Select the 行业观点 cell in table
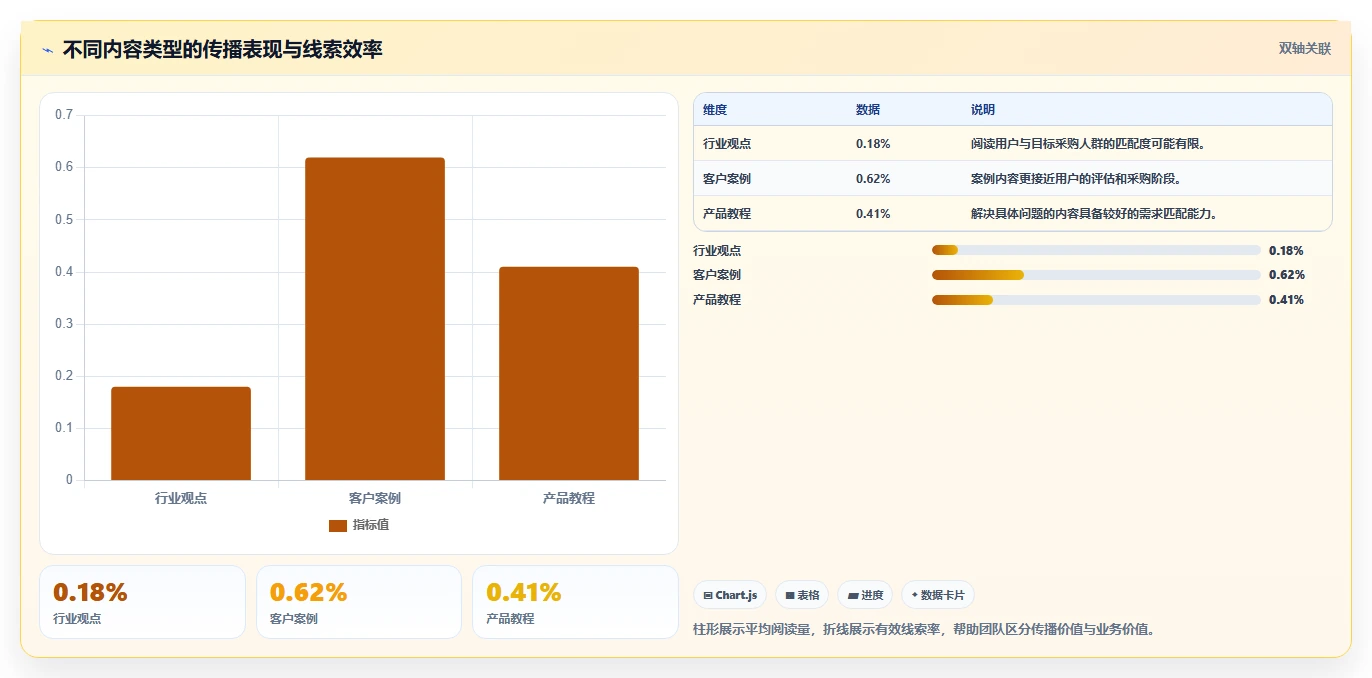Image resolution: width=1372 pixels, height=678 pixels. (727, 144)
